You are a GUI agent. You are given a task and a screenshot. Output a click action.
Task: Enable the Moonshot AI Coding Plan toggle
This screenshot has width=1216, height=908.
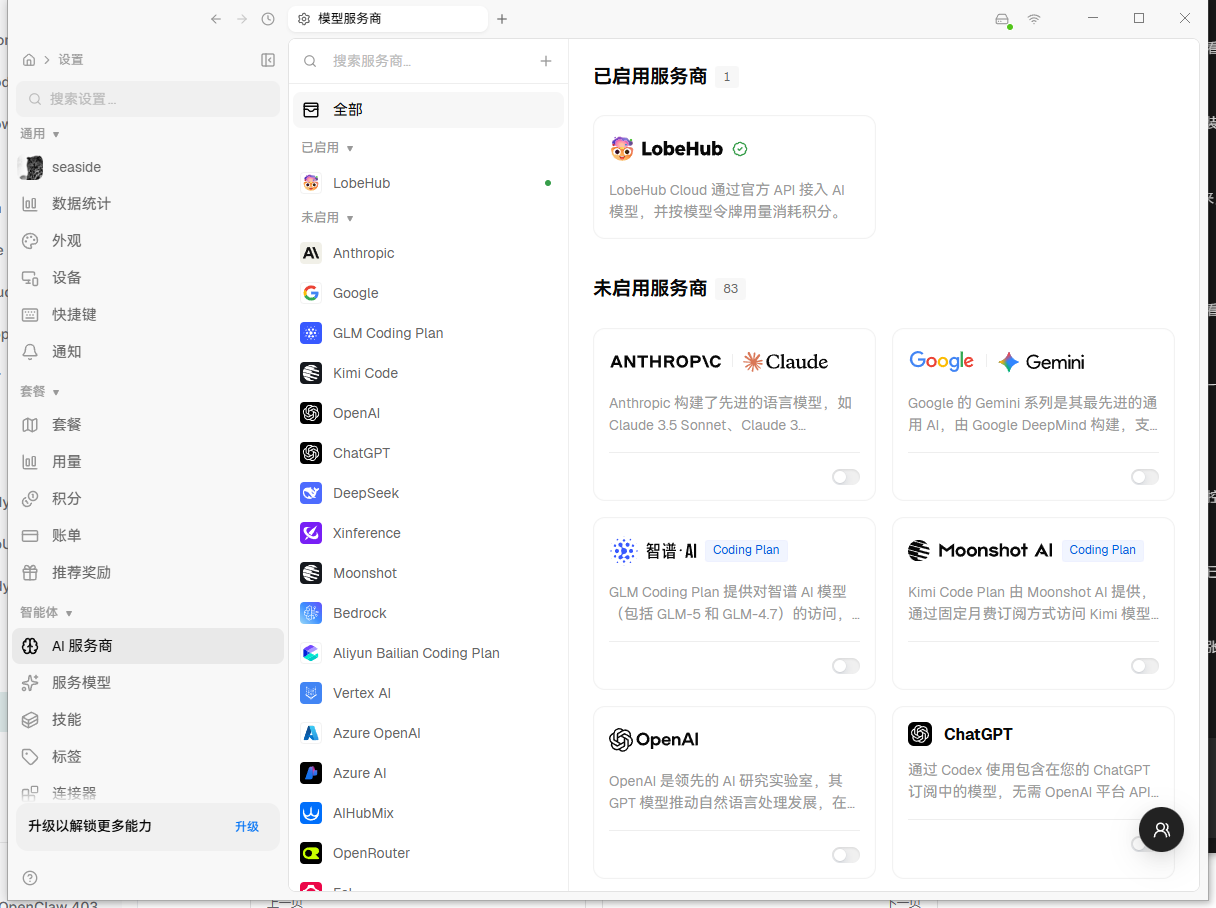point(1144,666)
